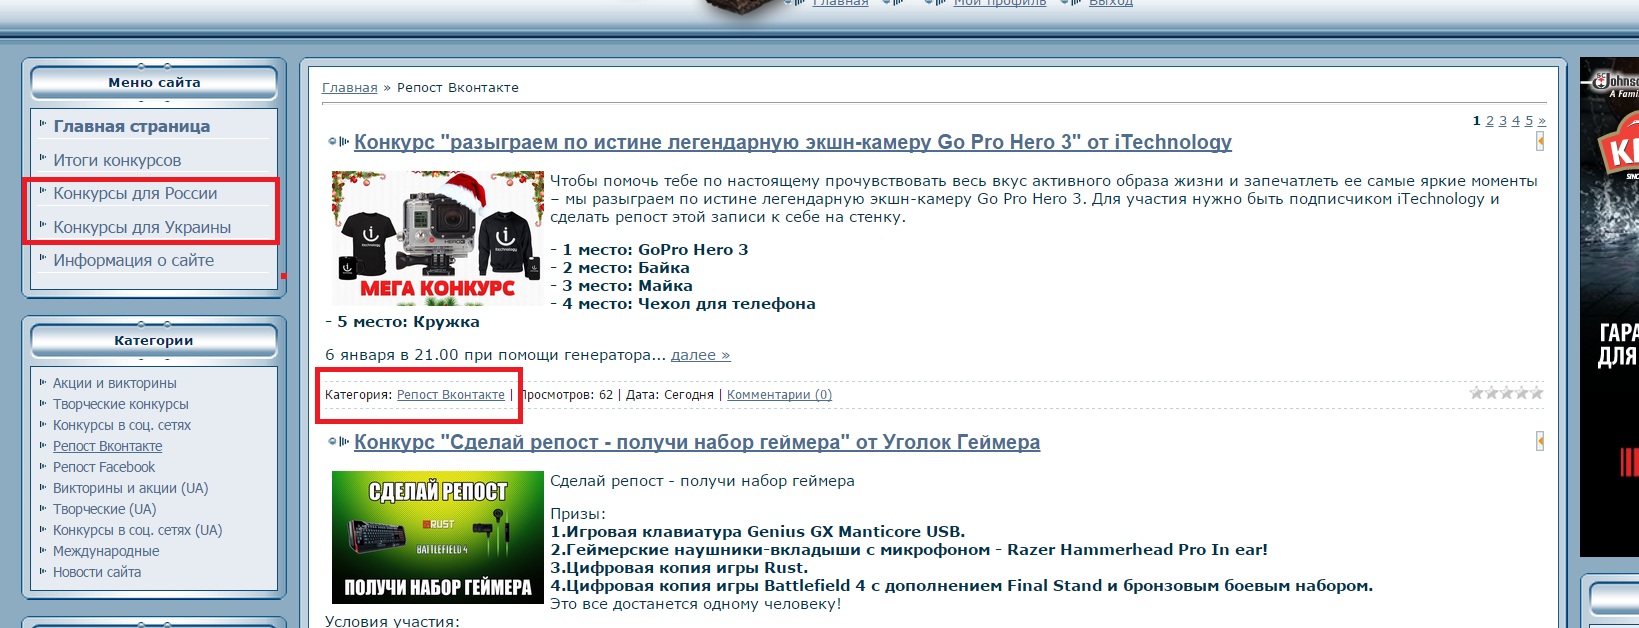Click the prize line "1 место: GoPro Hero 3"
1639x628 pixels.
(655, 250)
